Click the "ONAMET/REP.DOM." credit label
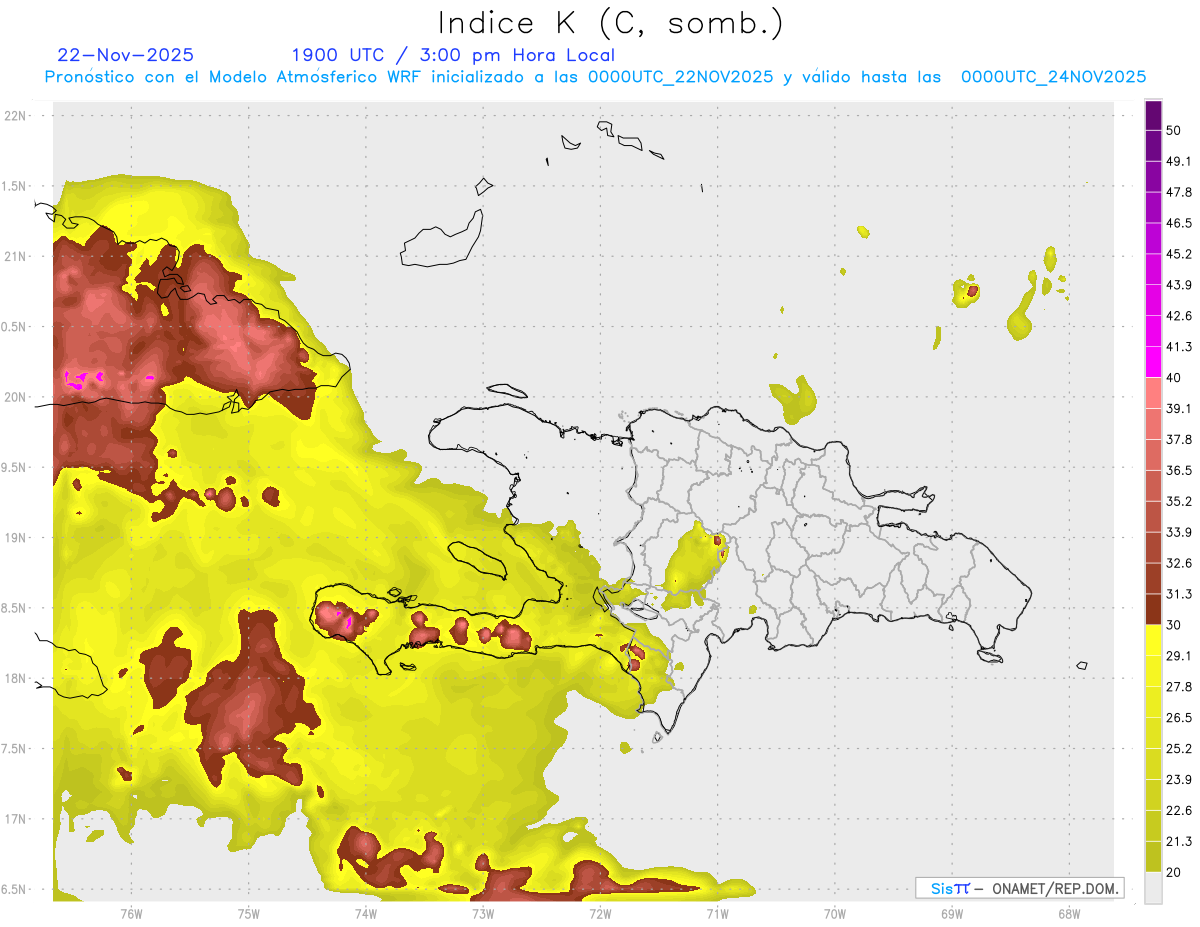 click(1054, 888)
